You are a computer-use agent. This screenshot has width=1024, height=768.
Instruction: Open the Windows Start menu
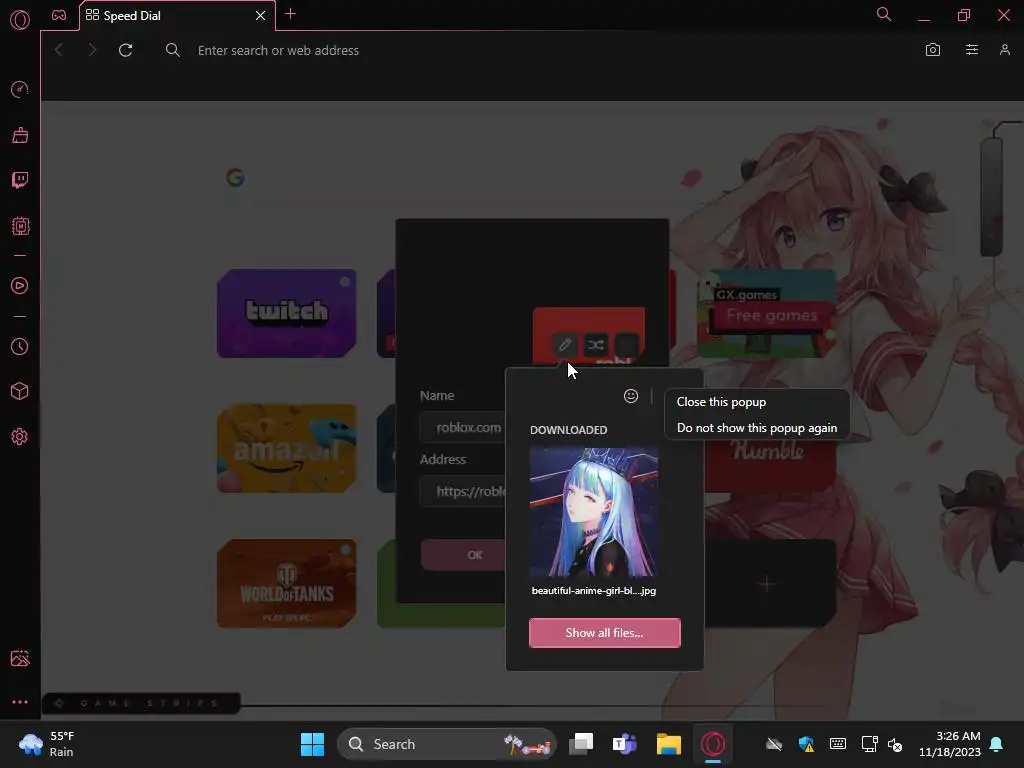(312, 744)
